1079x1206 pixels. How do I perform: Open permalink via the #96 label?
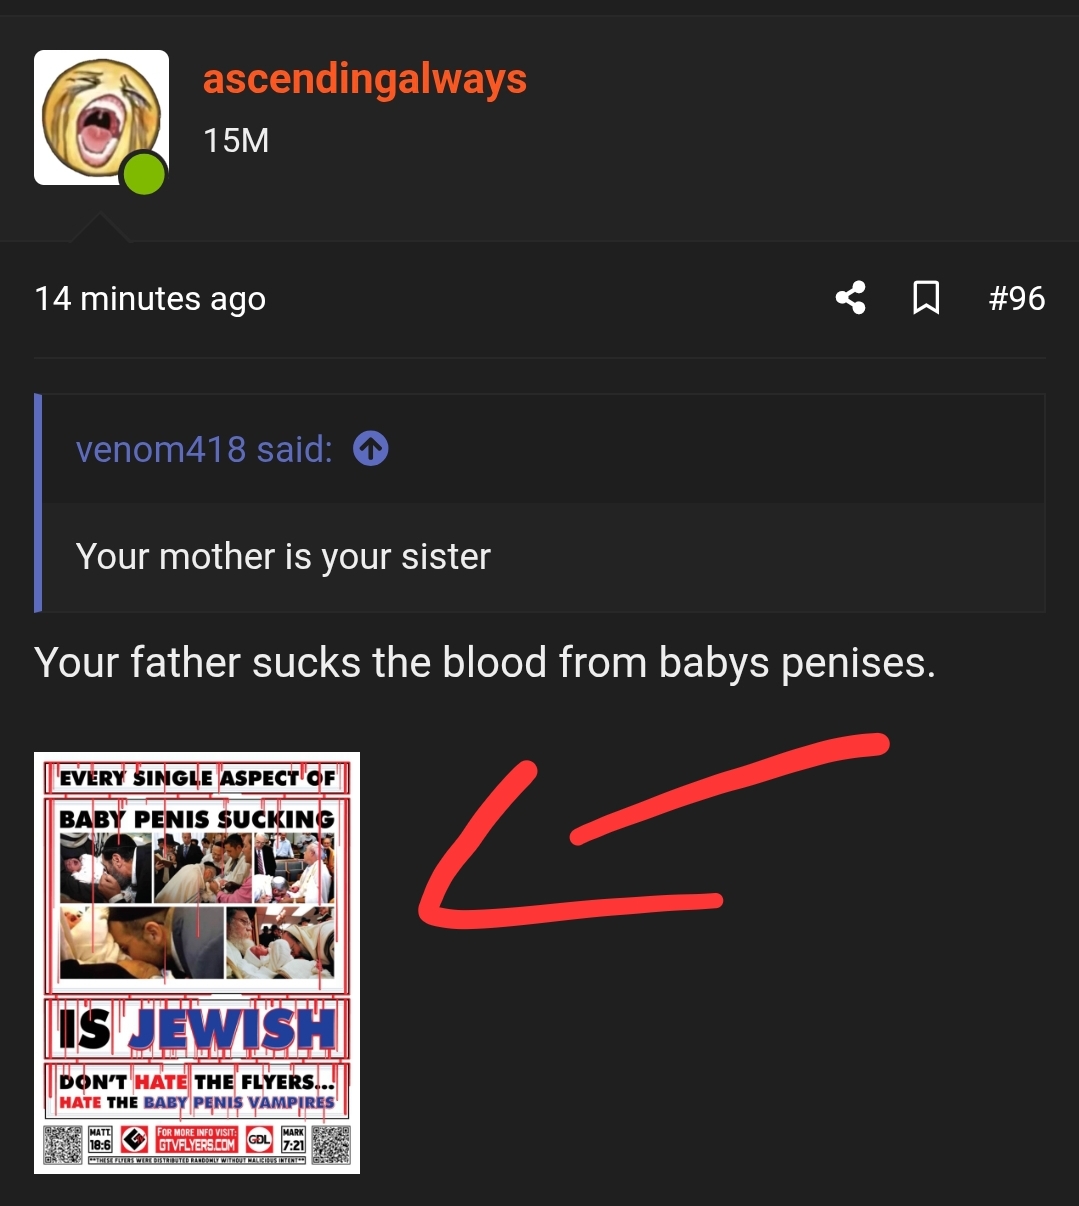click(1016, 297)
